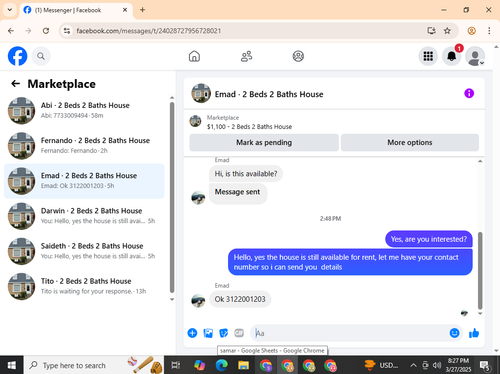Click the 'Hi, is this available?' message
The image size is (500, 374).
coord(246,174)
